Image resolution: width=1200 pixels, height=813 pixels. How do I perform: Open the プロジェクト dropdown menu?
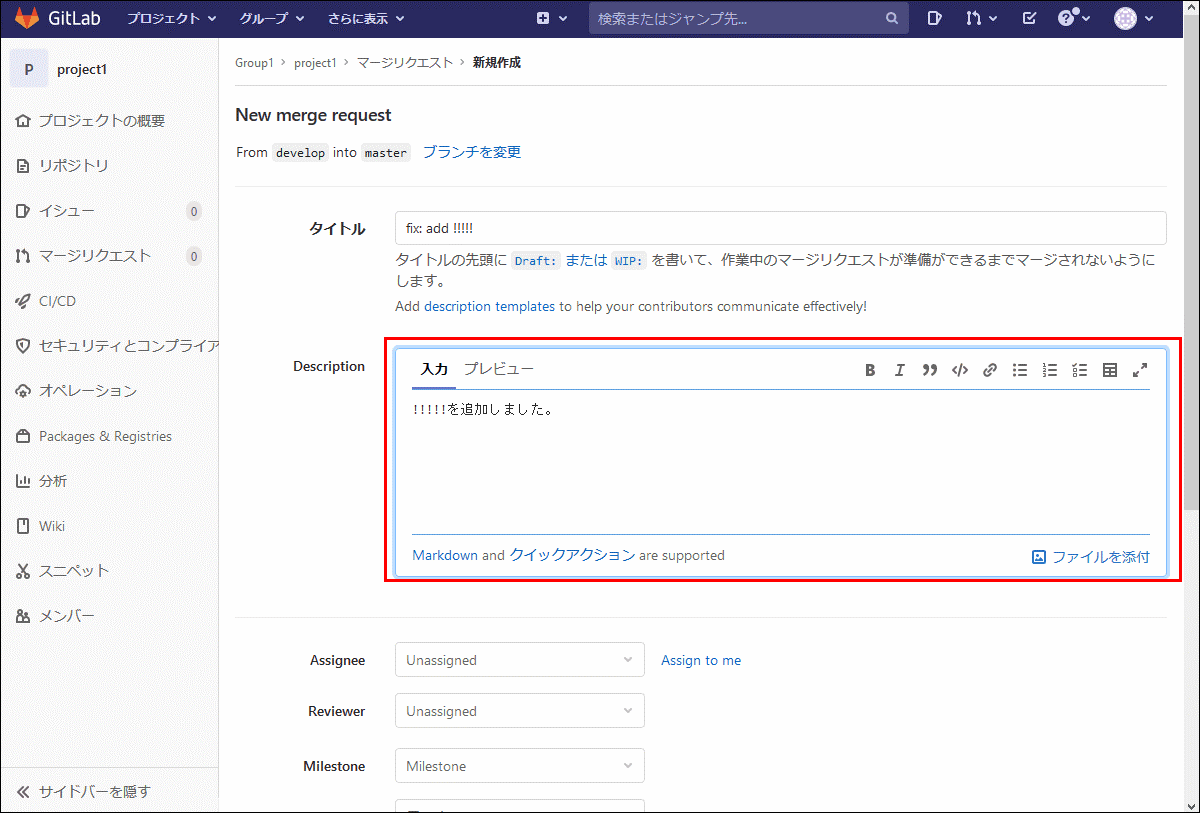[171, 18]
